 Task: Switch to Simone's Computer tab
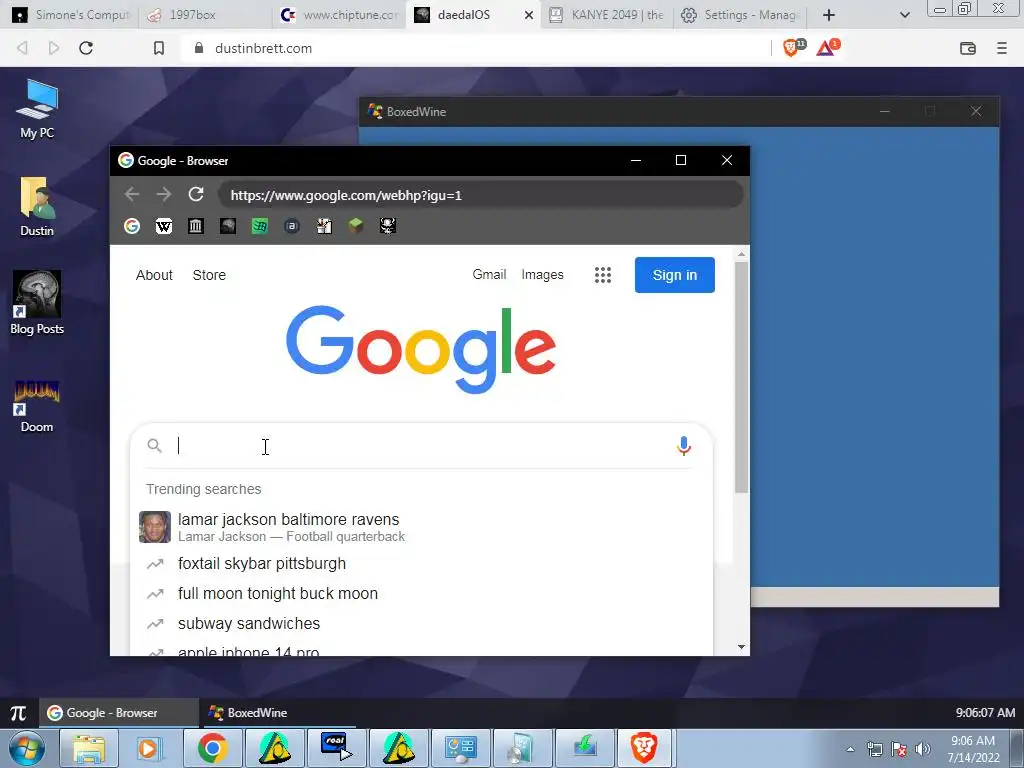point(71,14)
